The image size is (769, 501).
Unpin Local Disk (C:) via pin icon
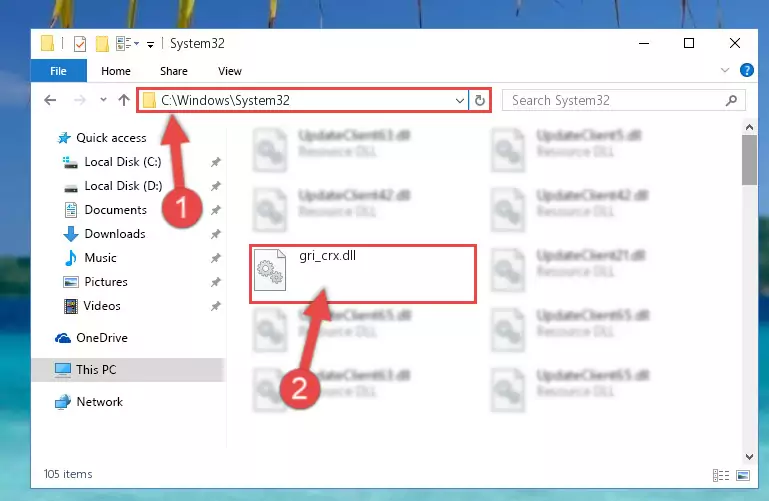tap(215, 162)
